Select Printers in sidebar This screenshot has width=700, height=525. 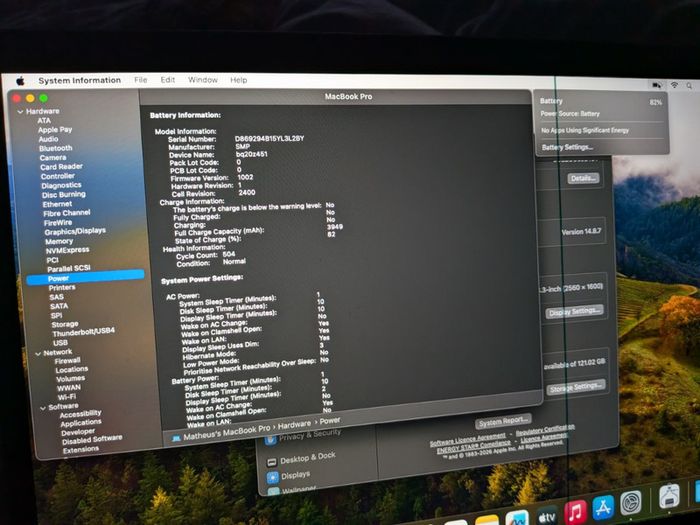[62, 288]
